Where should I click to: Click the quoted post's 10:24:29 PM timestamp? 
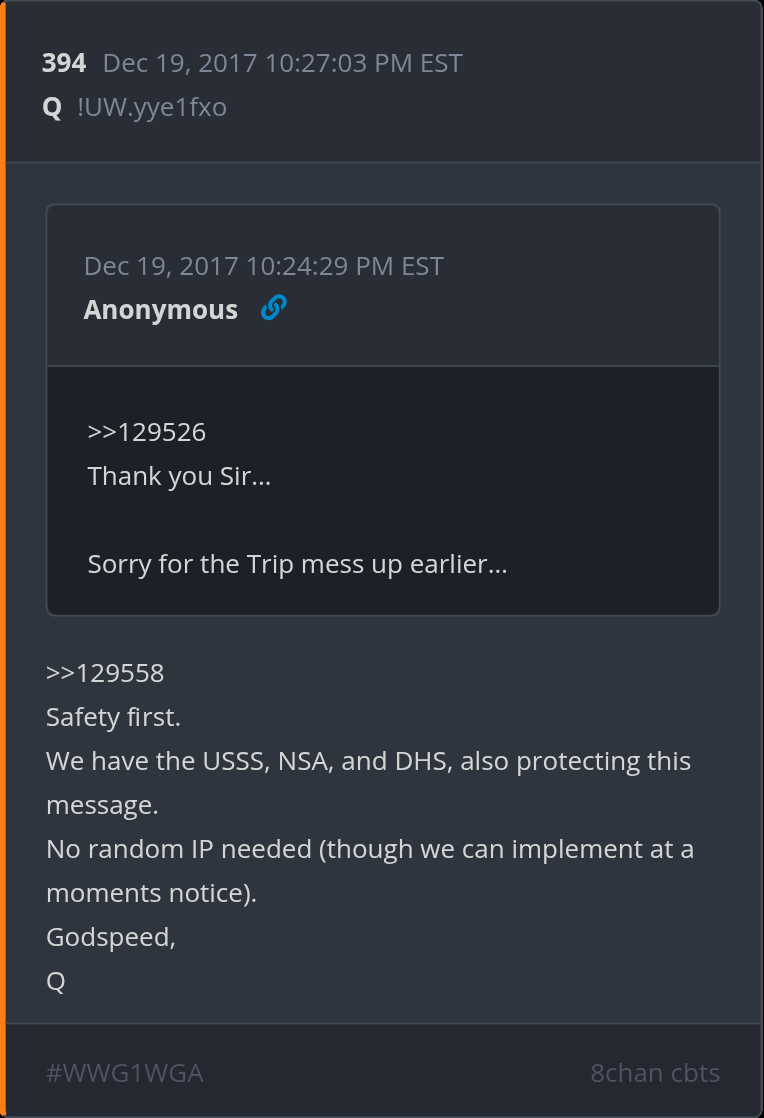click(264, 266)
